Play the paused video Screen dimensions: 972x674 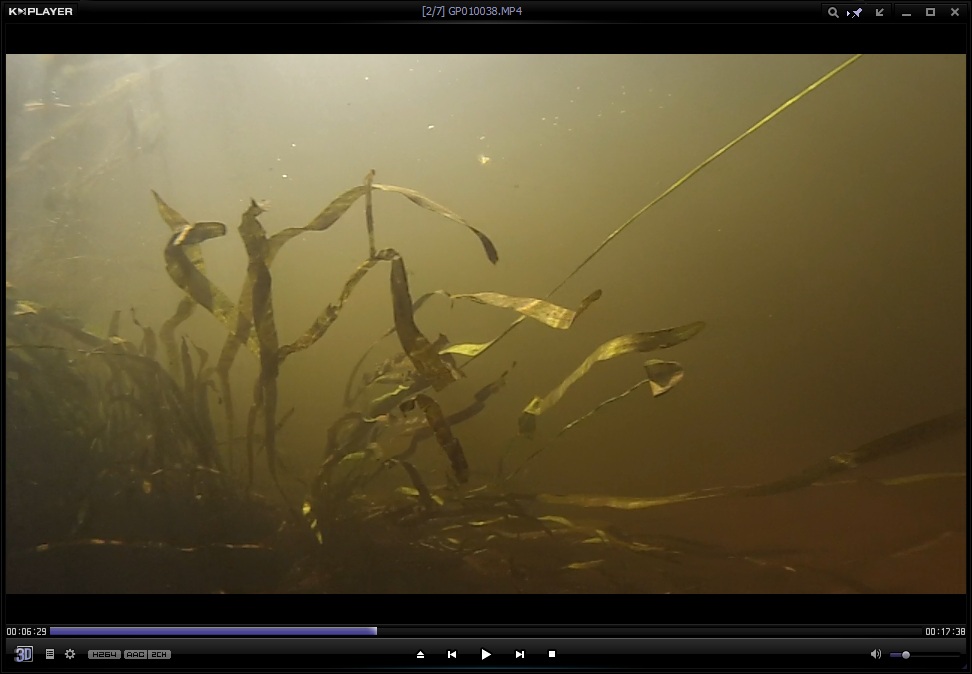pos(486,654)
